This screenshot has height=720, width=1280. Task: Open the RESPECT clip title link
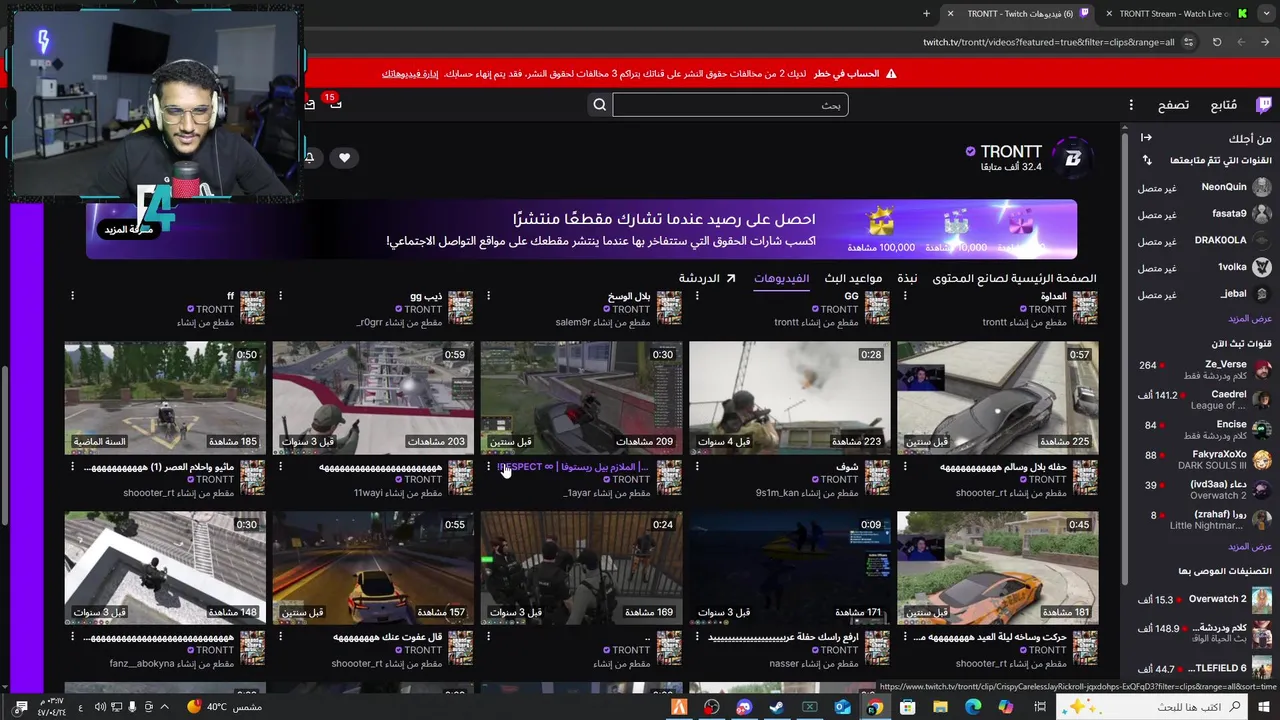click(x=573, y=467)
